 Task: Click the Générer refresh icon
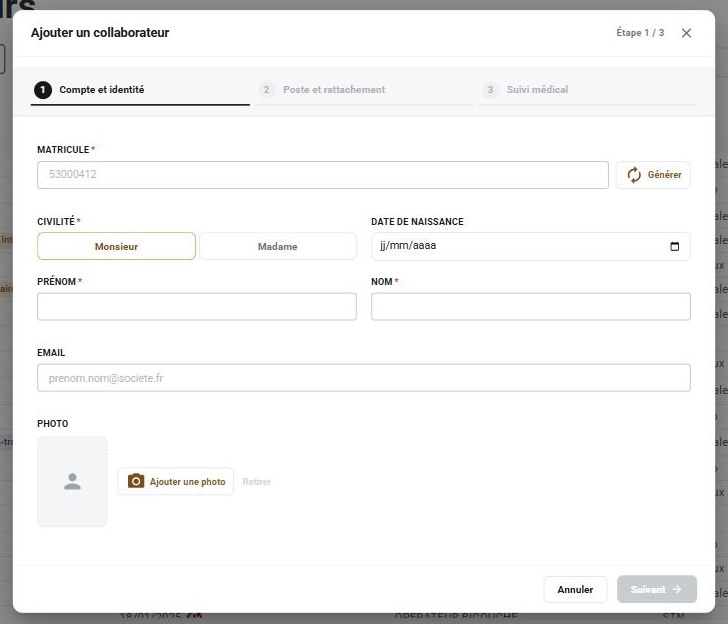point(634,175)
